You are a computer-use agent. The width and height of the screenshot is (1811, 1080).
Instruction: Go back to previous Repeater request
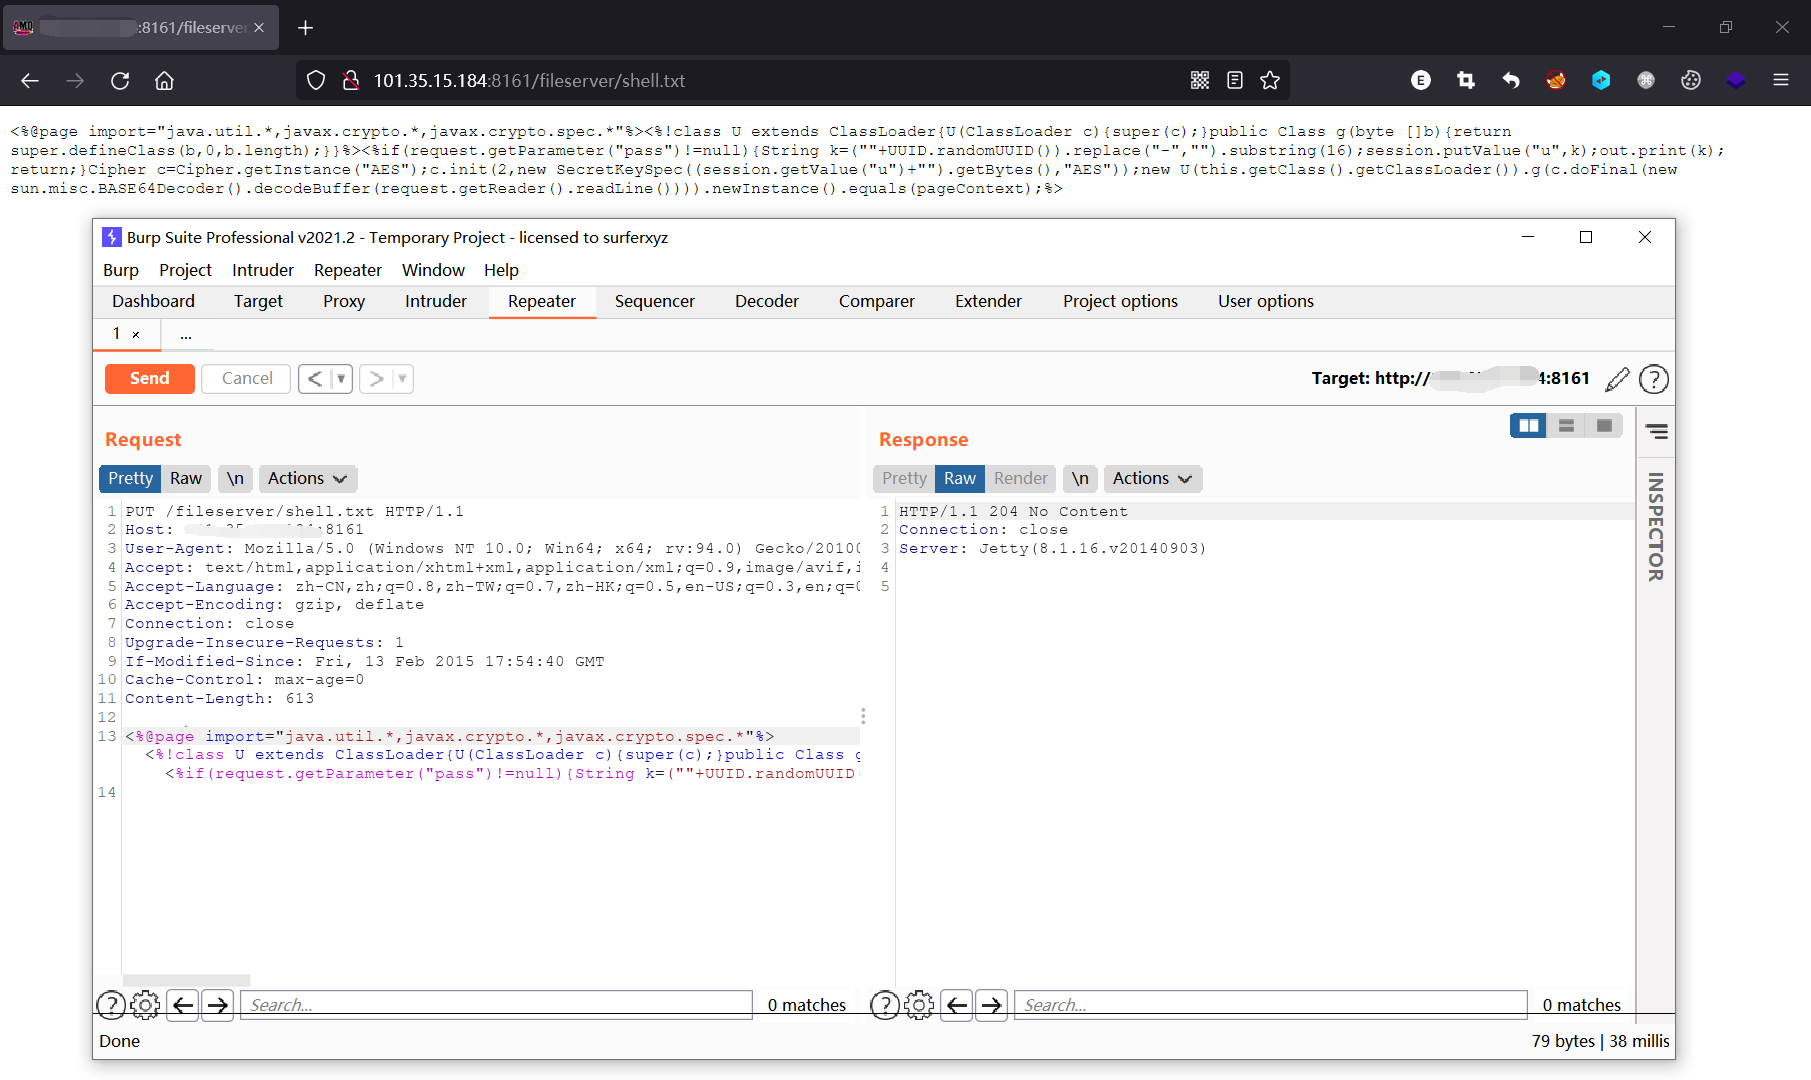tap(315, 379)
